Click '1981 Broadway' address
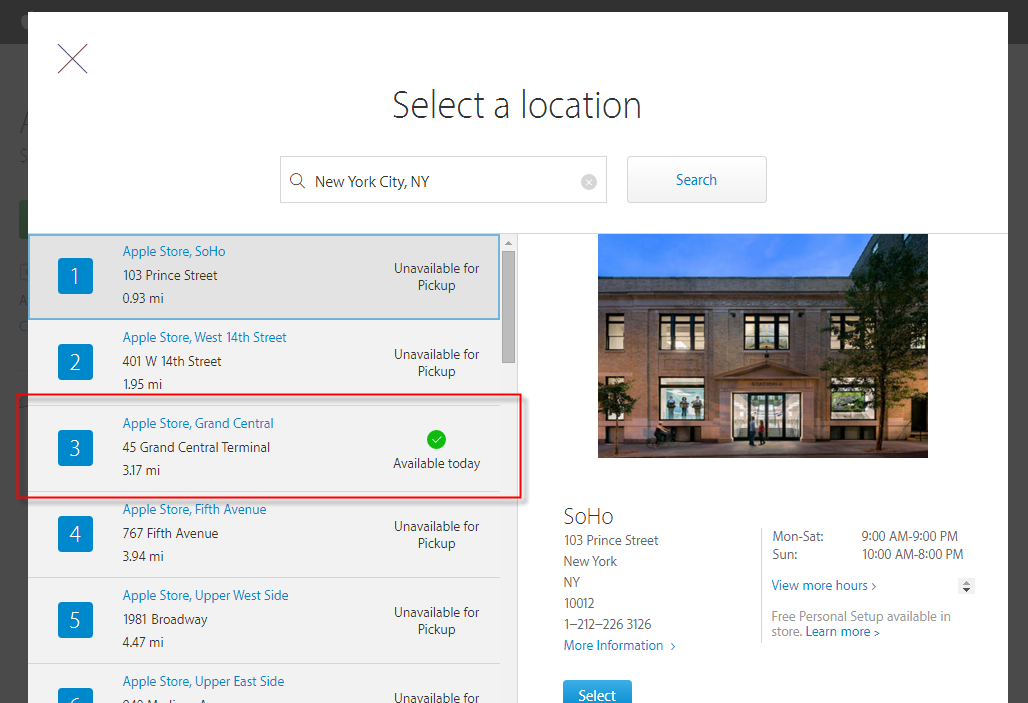 click(165, 619)
